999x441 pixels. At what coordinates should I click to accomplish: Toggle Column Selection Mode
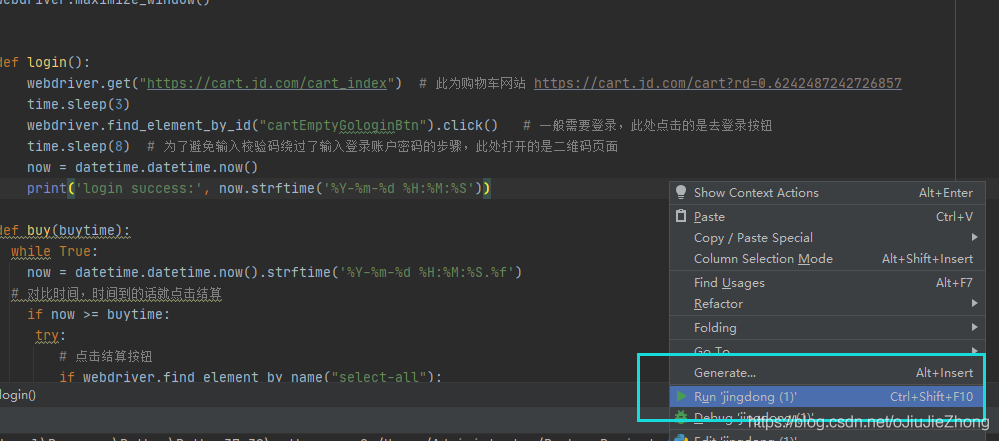(x=763, y=258)
